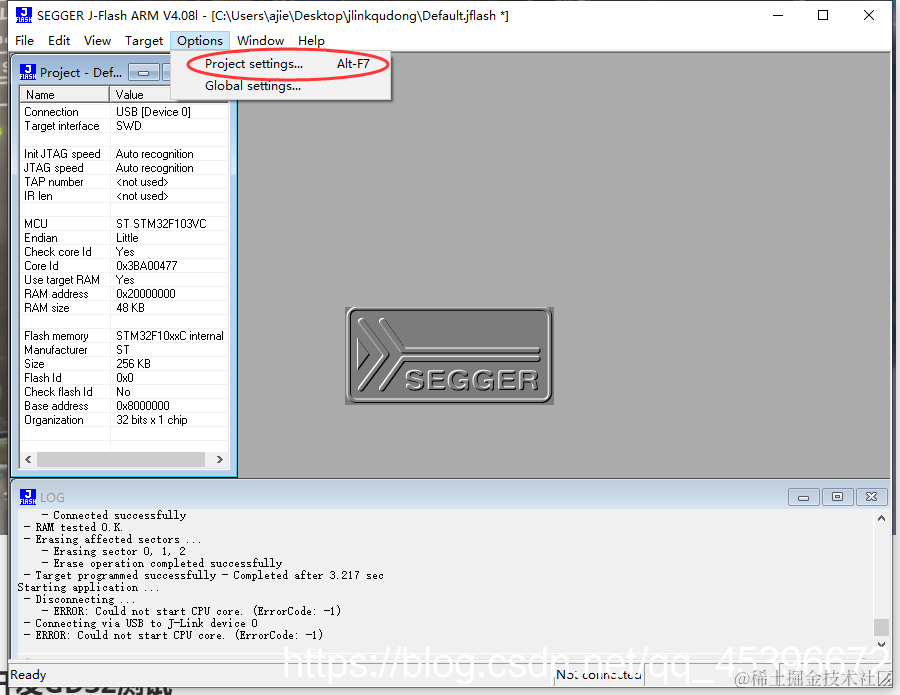This screenshot has width=900, height=695.
Task: Select the Manufacturer row
Action: tap(124, 350)
